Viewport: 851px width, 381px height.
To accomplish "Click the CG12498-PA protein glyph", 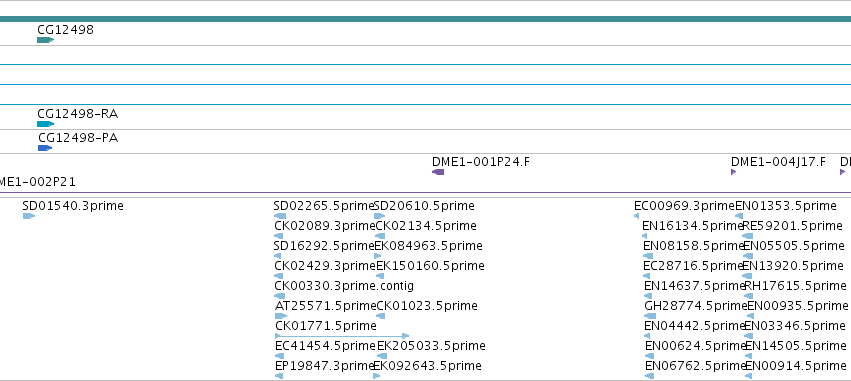I will tap(45, 148).
